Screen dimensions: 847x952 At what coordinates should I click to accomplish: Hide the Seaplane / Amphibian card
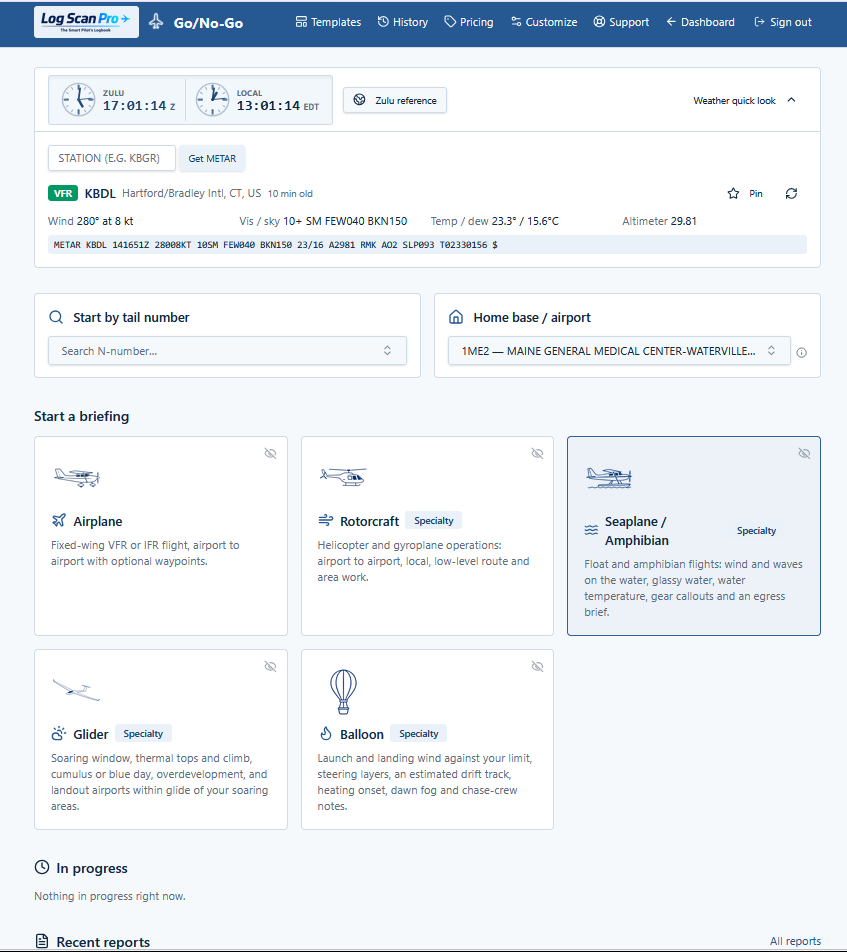(804, 454)
